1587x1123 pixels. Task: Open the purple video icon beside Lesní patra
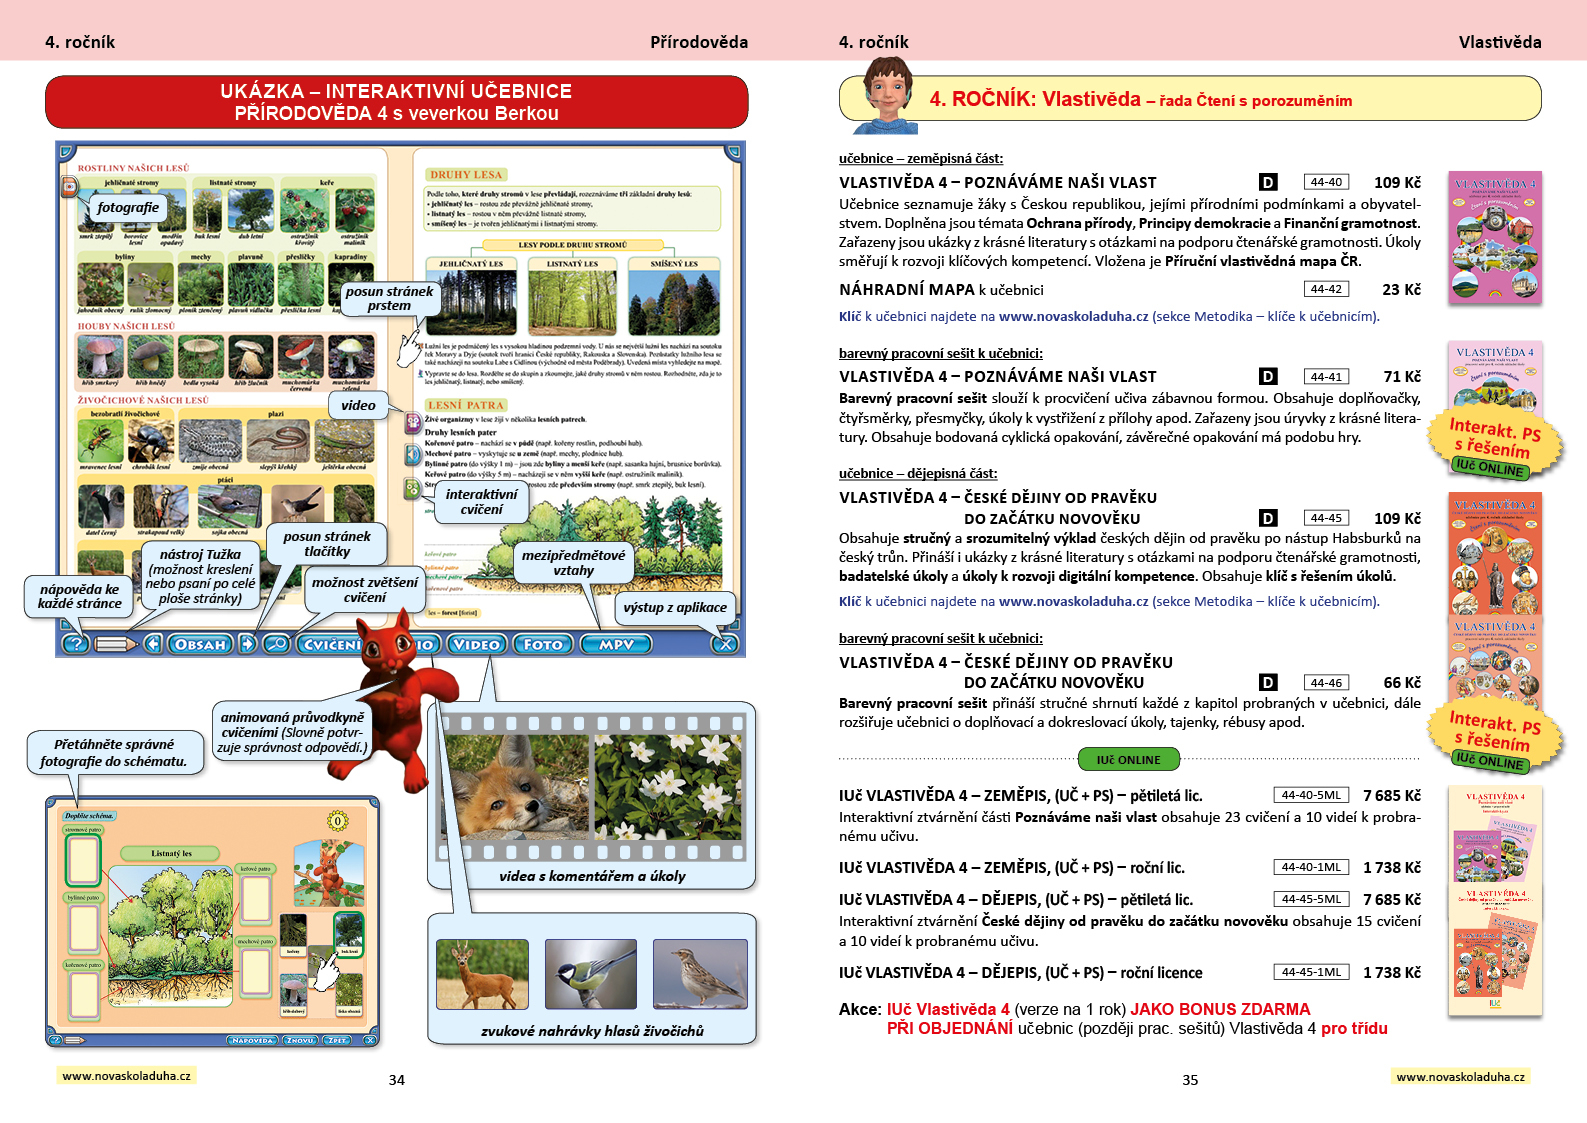click(412, 423)
